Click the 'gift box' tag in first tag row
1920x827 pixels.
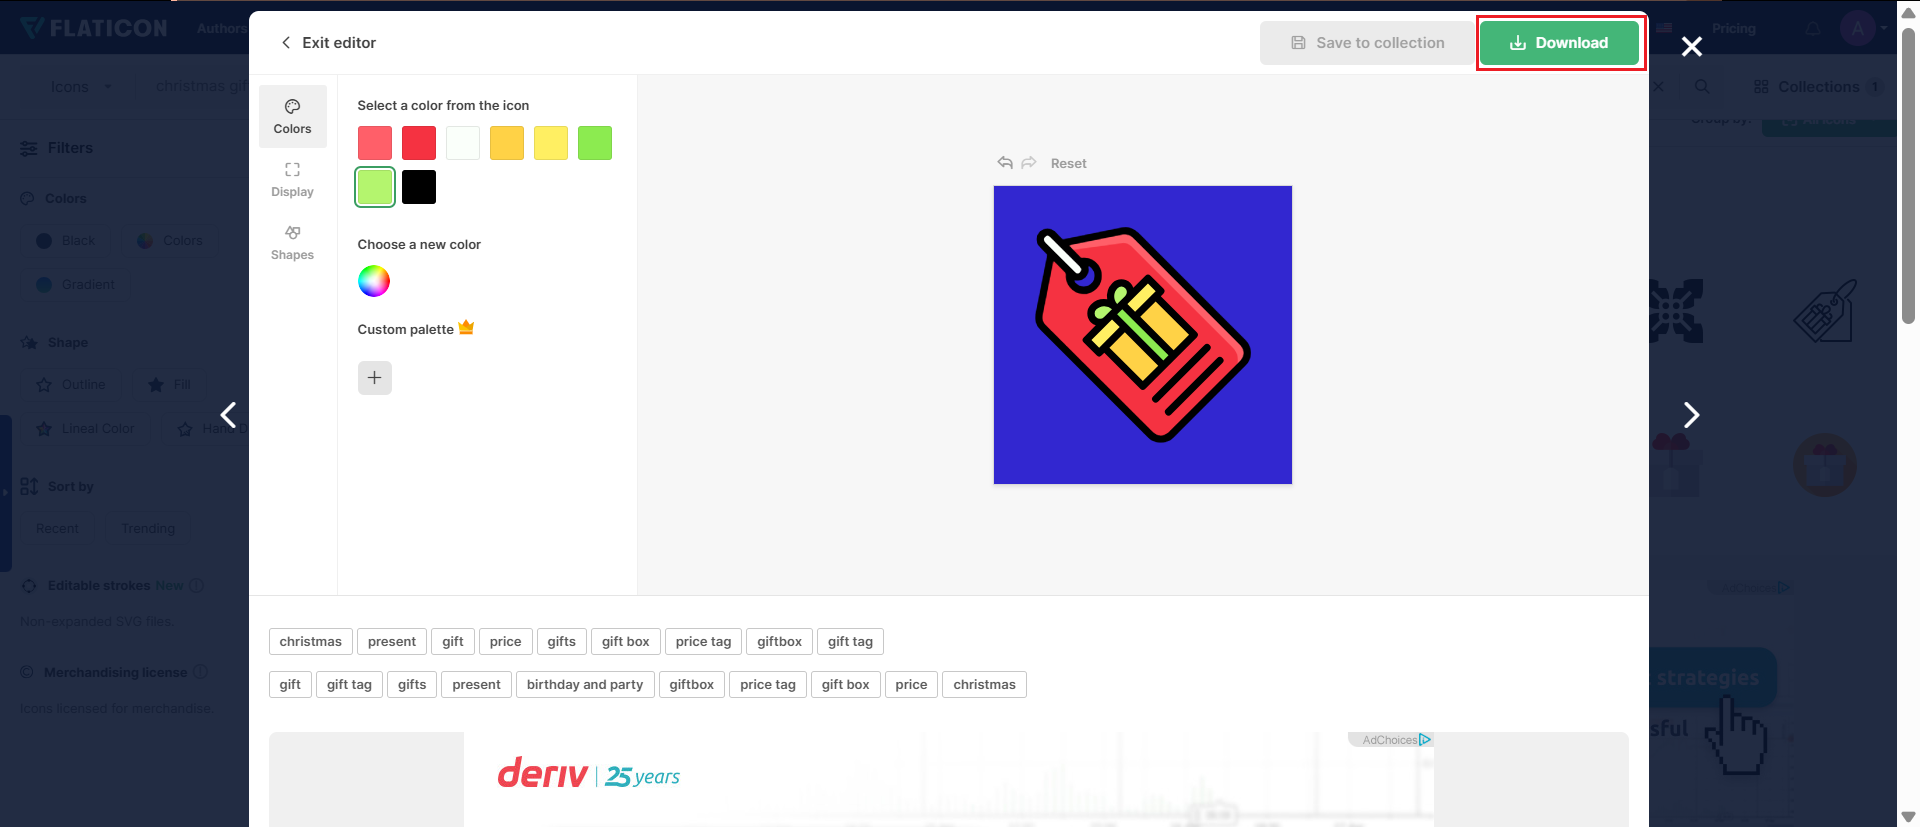(626, 642)
